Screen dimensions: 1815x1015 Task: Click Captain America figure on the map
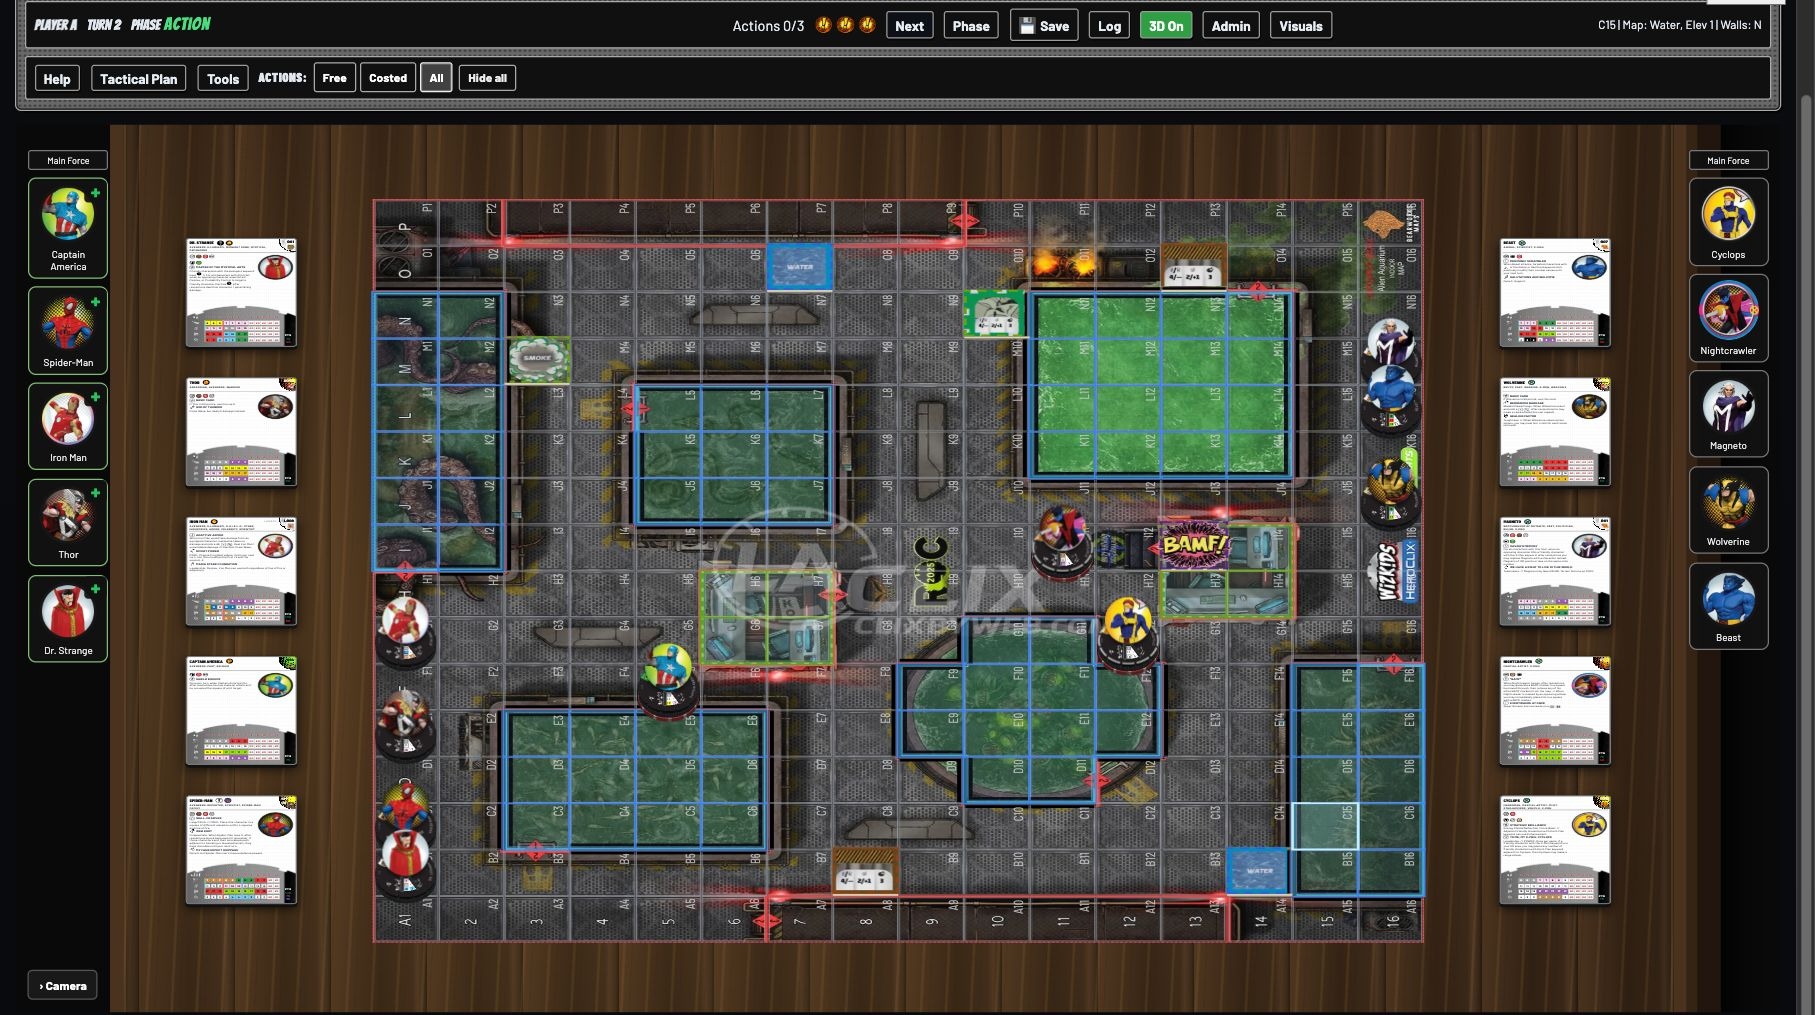[x=668, y=680]
